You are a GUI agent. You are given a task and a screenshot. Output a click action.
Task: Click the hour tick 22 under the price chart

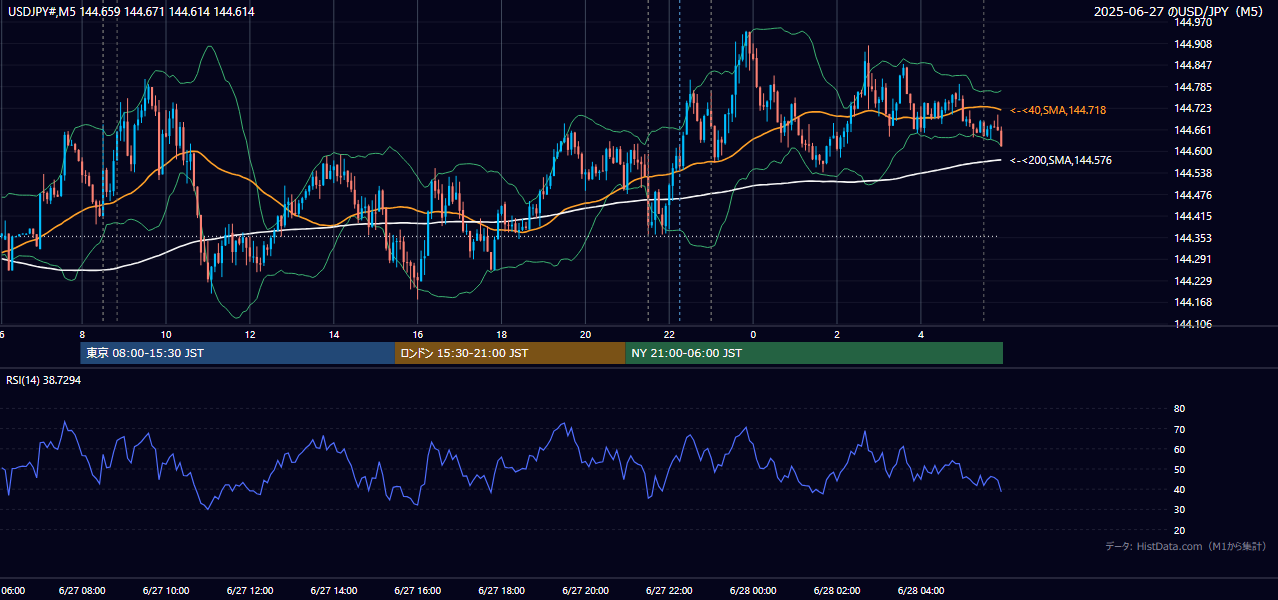670,334
